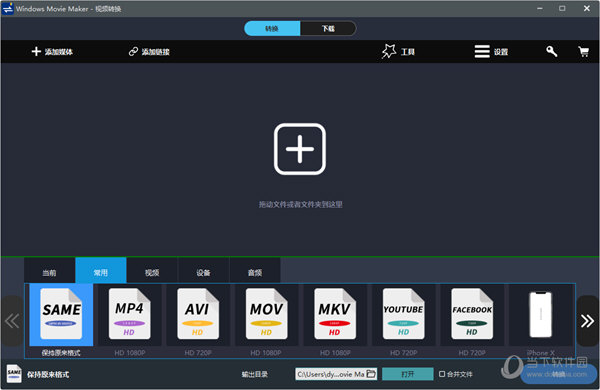The image size is (600, 390).
Task: Click the 设置 label
Action: point(501,52)
